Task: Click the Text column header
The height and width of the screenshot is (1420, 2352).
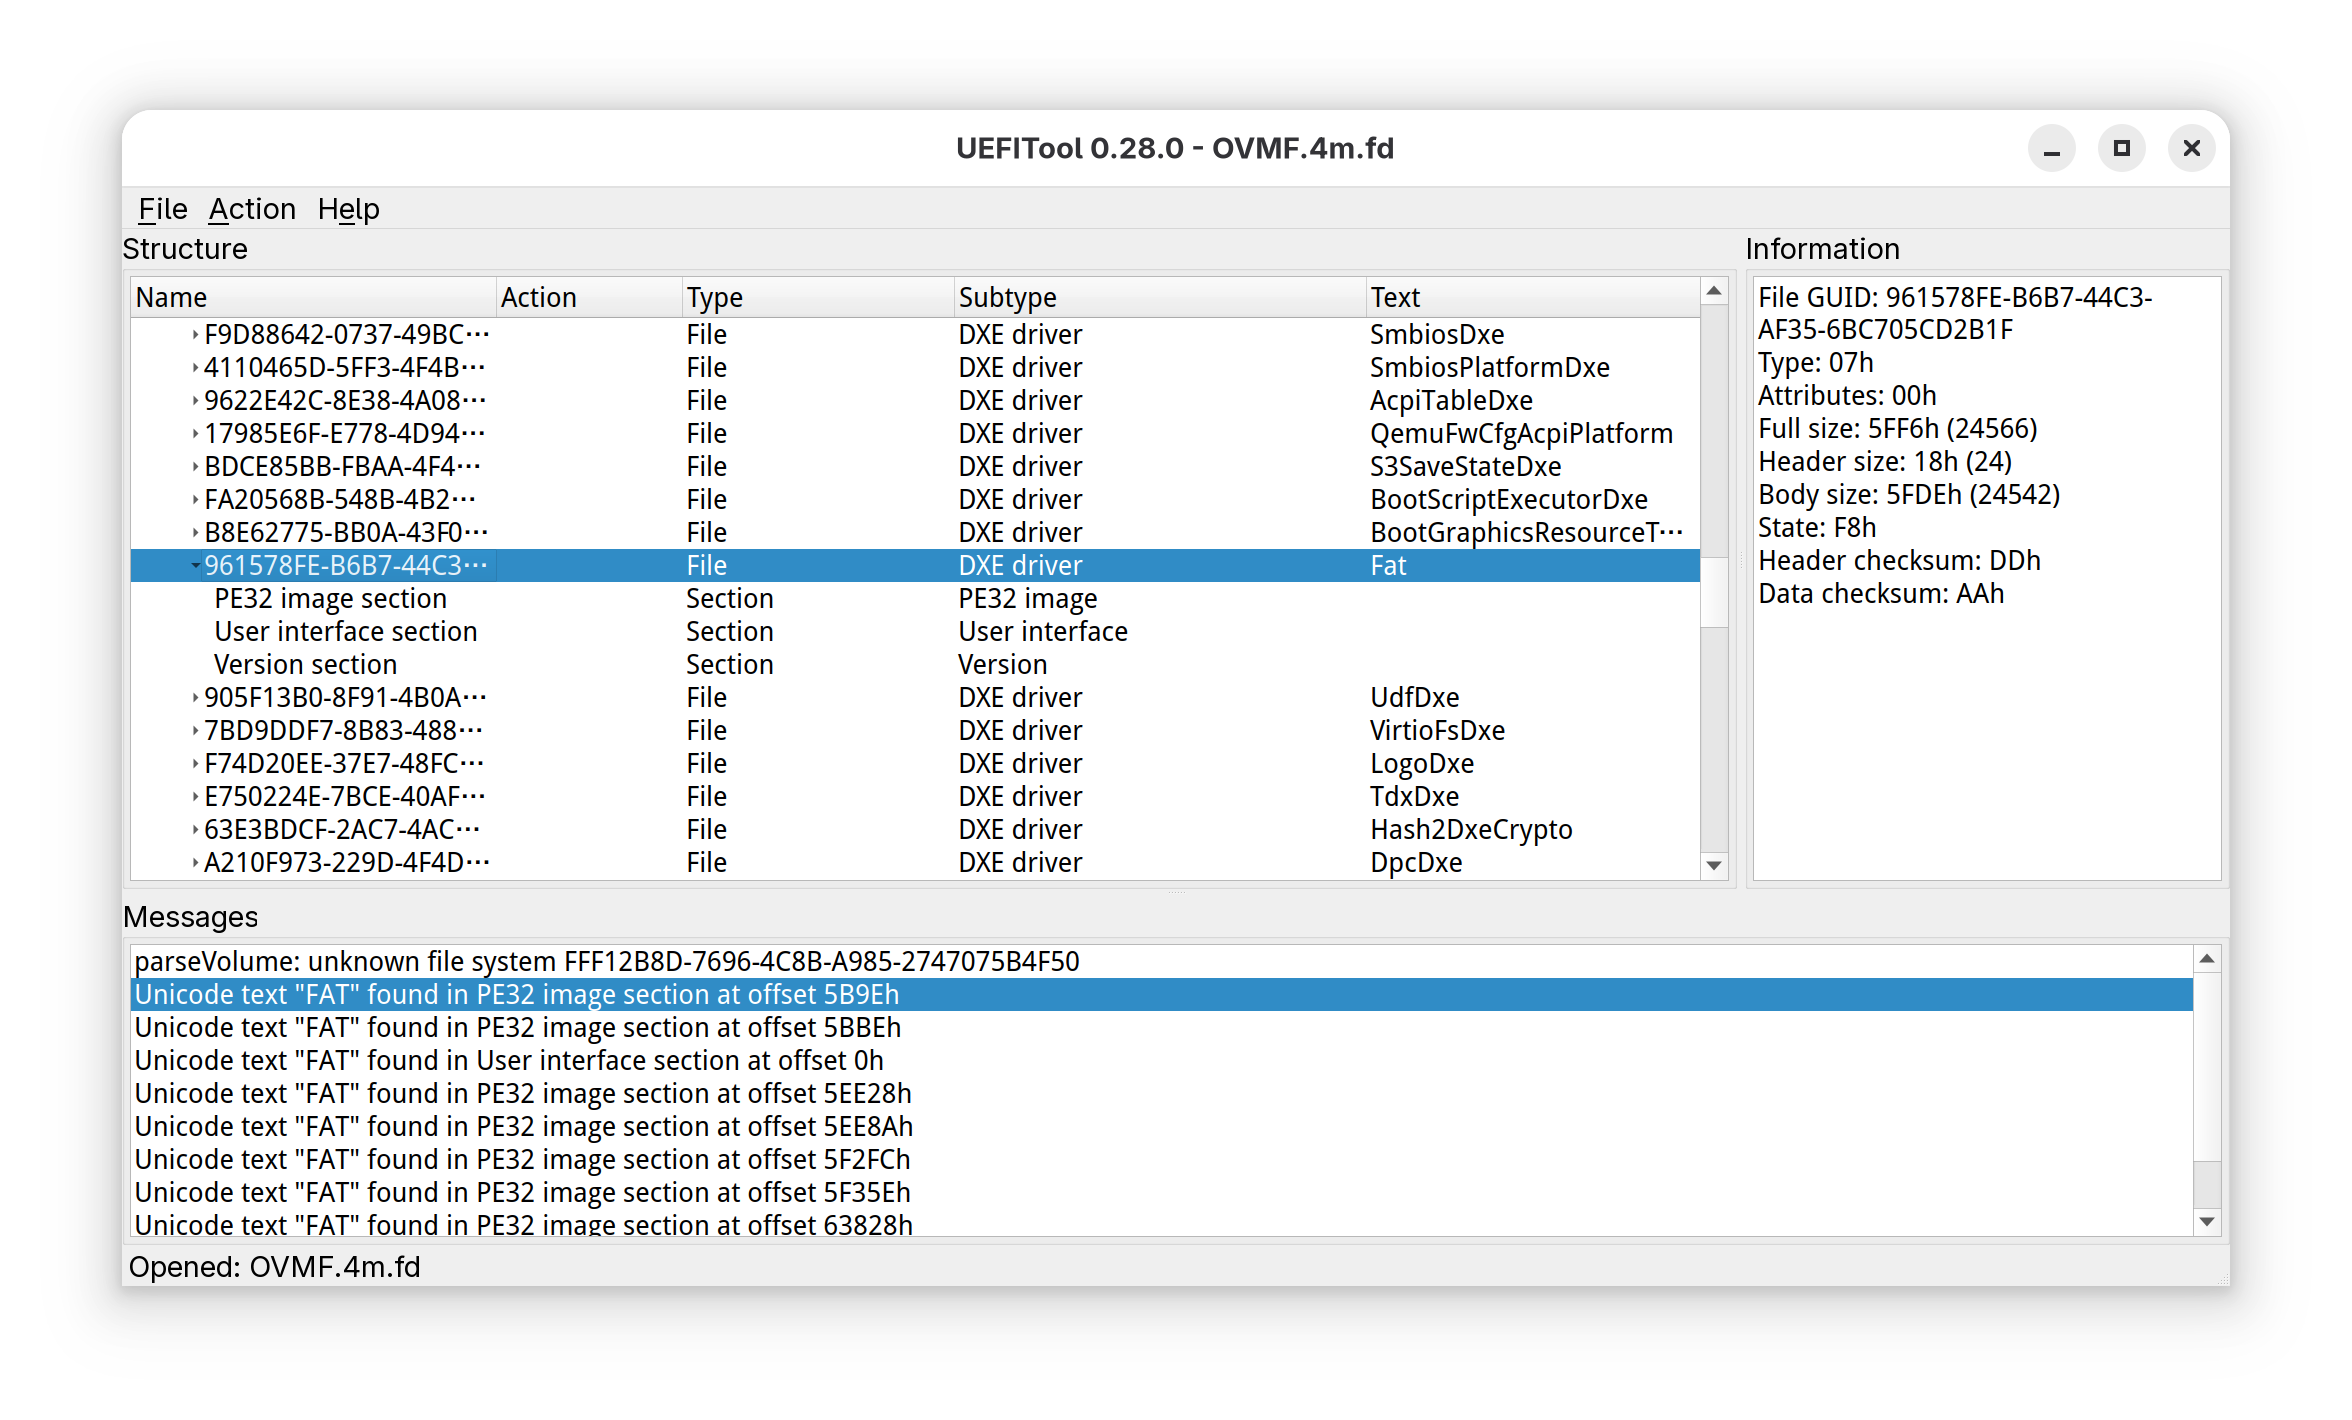Action: (1533, 298)
